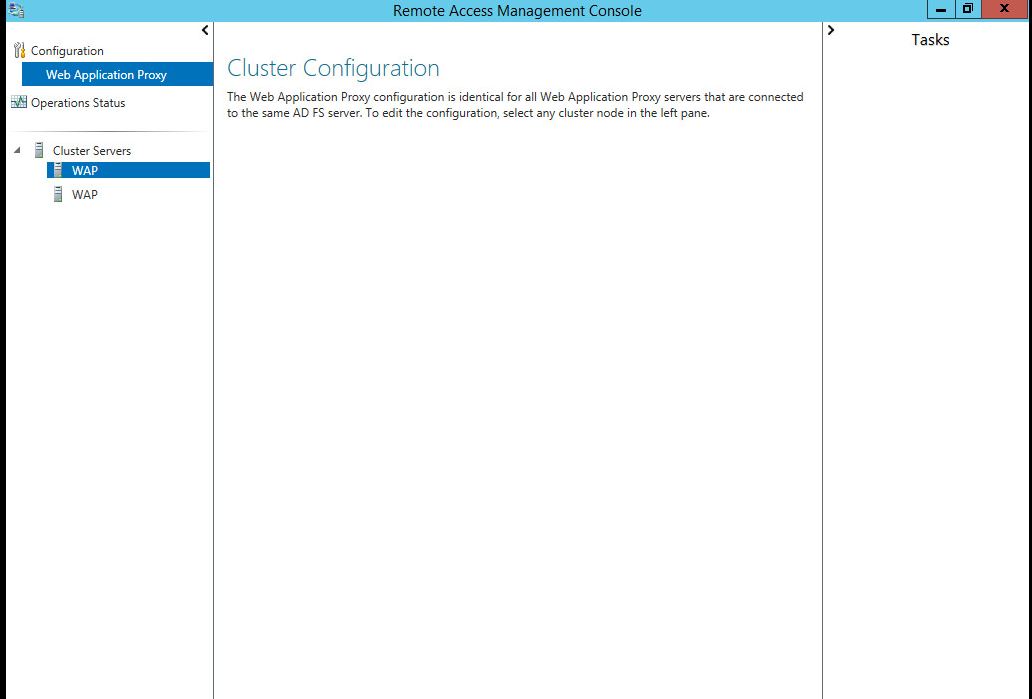This screenshot has height=699, width=1032.
Task: Restore down the console window
Action: pyautogui.click(x=968, y=9)
